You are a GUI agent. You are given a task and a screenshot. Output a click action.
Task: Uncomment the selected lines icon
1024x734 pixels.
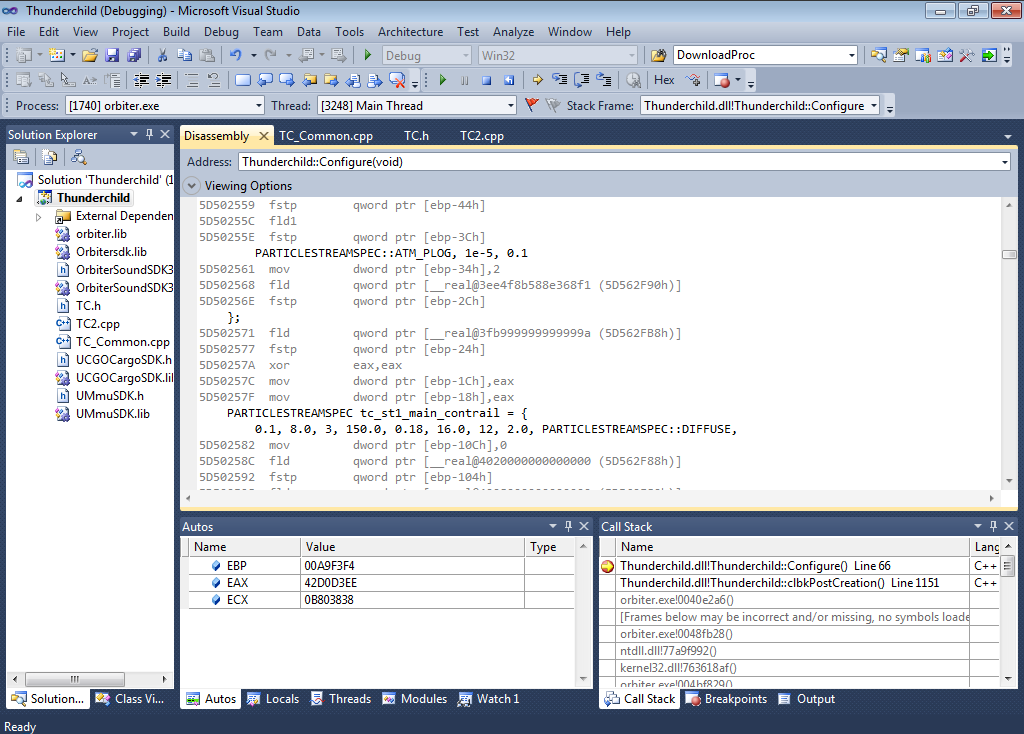click(214, 80)
